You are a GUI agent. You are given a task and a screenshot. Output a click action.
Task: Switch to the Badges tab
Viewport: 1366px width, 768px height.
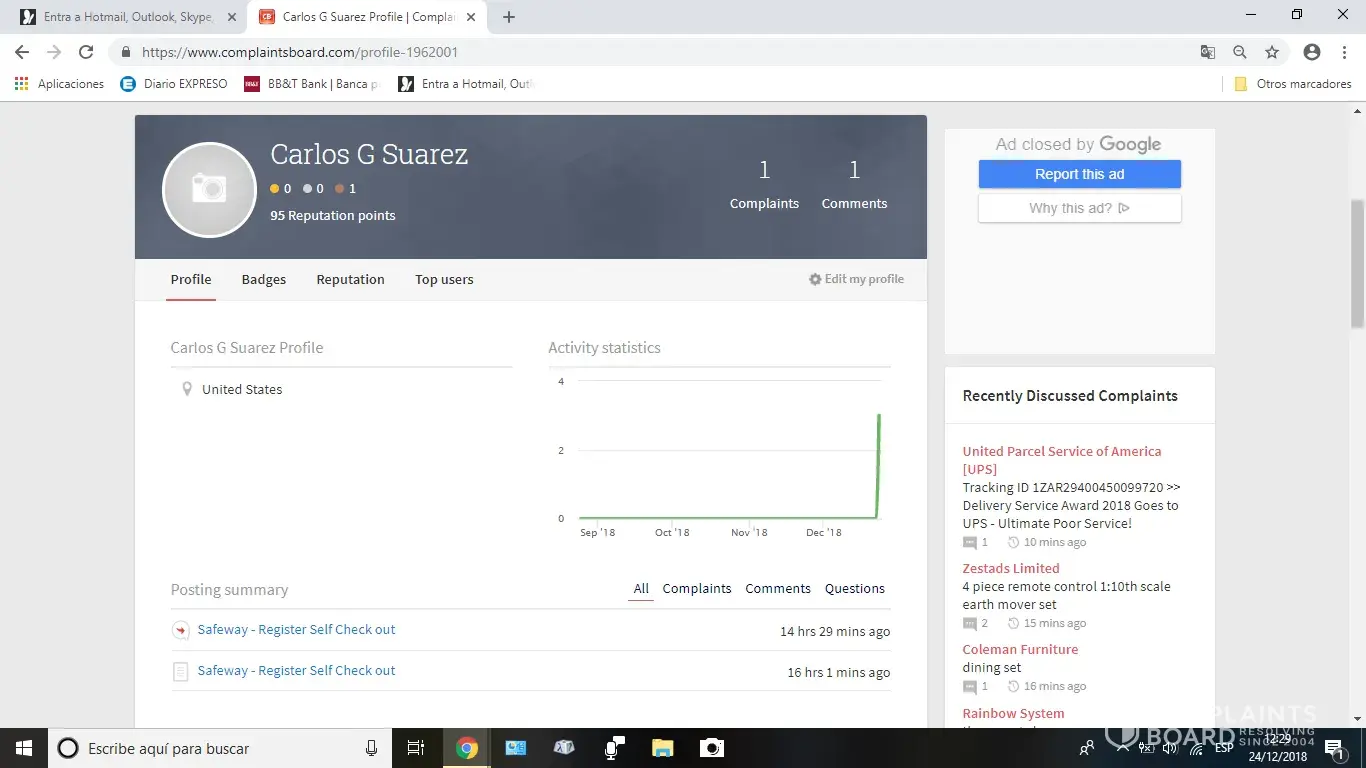click(x=264, y=280)
